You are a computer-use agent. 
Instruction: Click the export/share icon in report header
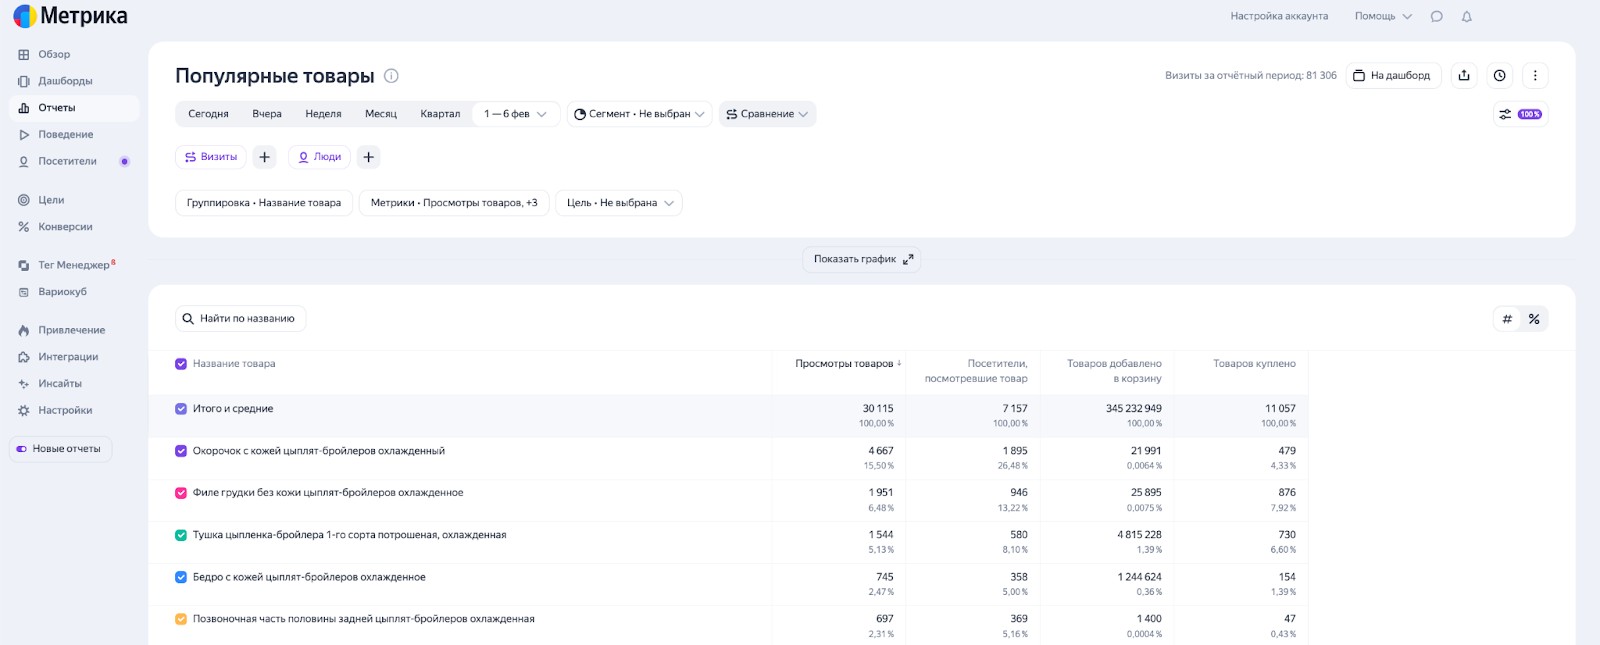1464,76
